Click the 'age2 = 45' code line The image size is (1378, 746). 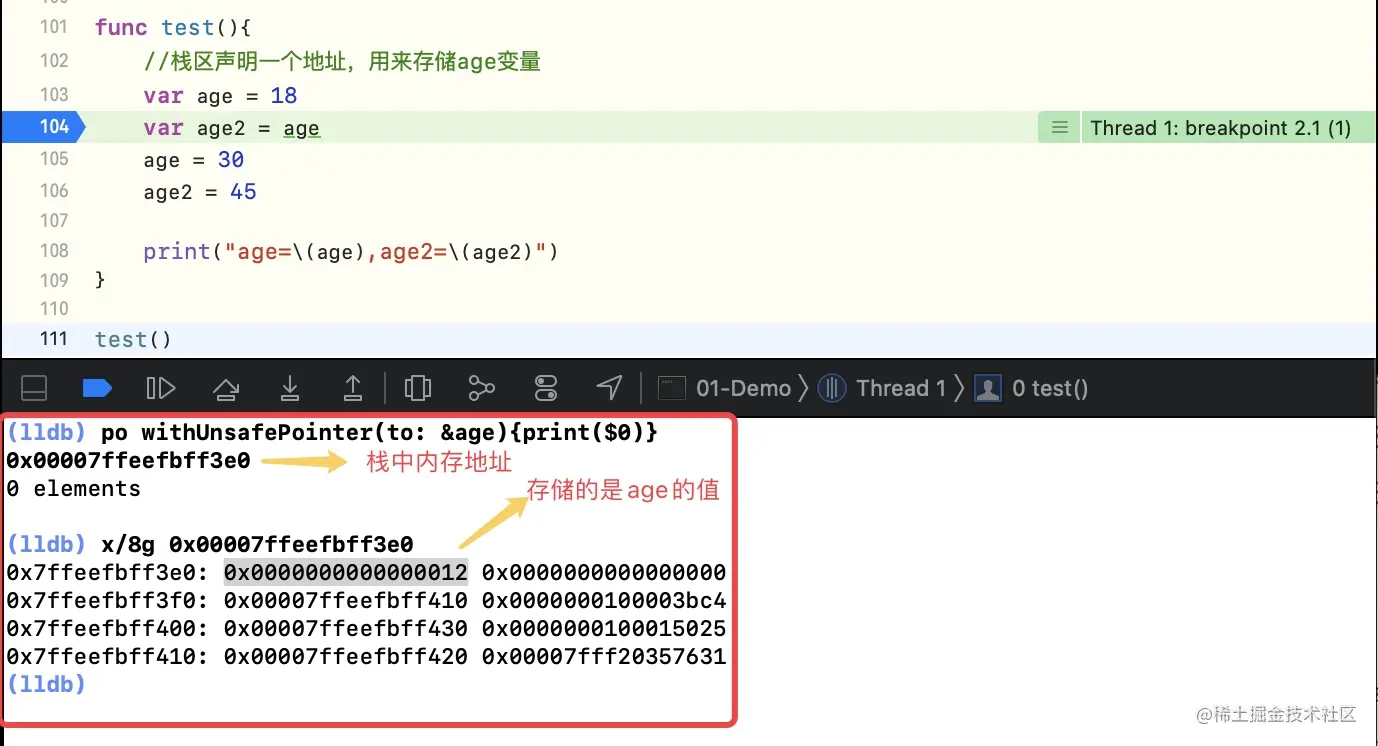(x=200, y=191)
